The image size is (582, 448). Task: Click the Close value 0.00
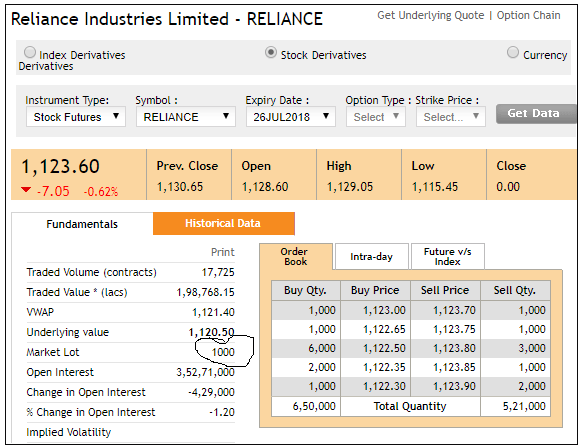(x=508, y=187)
